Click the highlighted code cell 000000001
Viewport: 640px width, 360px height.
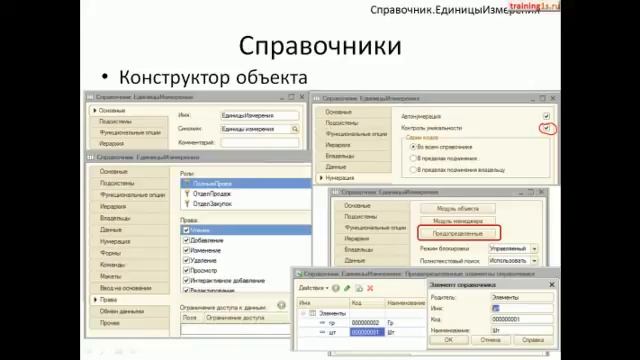pos(367,333)
